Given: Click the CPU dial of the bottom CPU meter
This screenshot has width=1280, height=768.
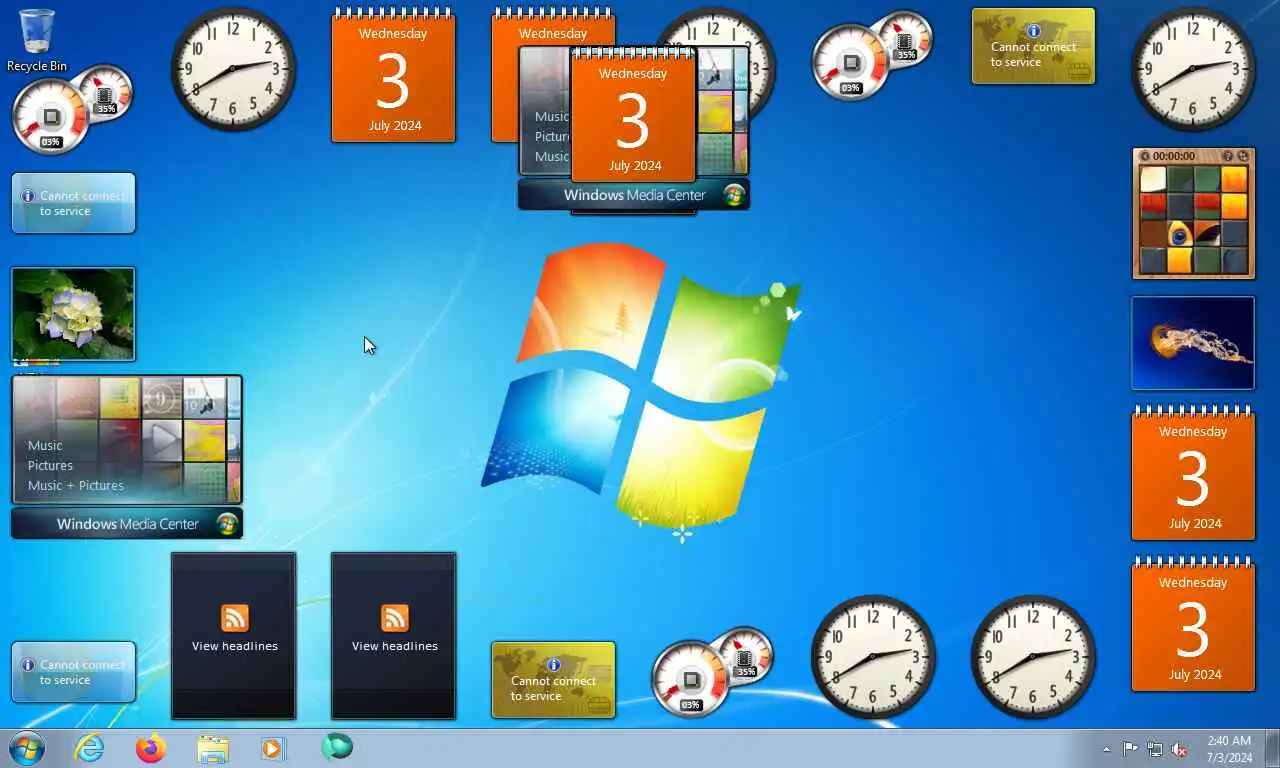Looking at the screenshot, I should click(x=690, y=679).
